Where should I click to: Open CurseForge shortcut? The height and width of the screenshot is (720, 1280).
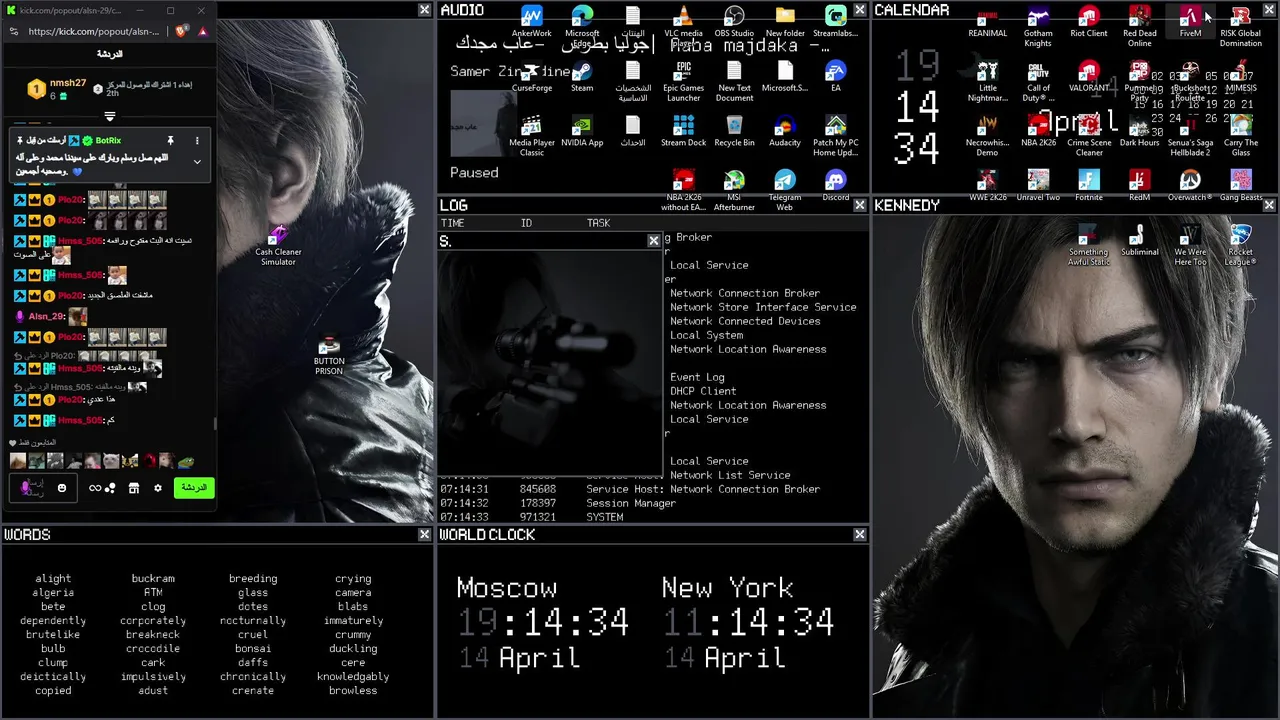[532, 77]
